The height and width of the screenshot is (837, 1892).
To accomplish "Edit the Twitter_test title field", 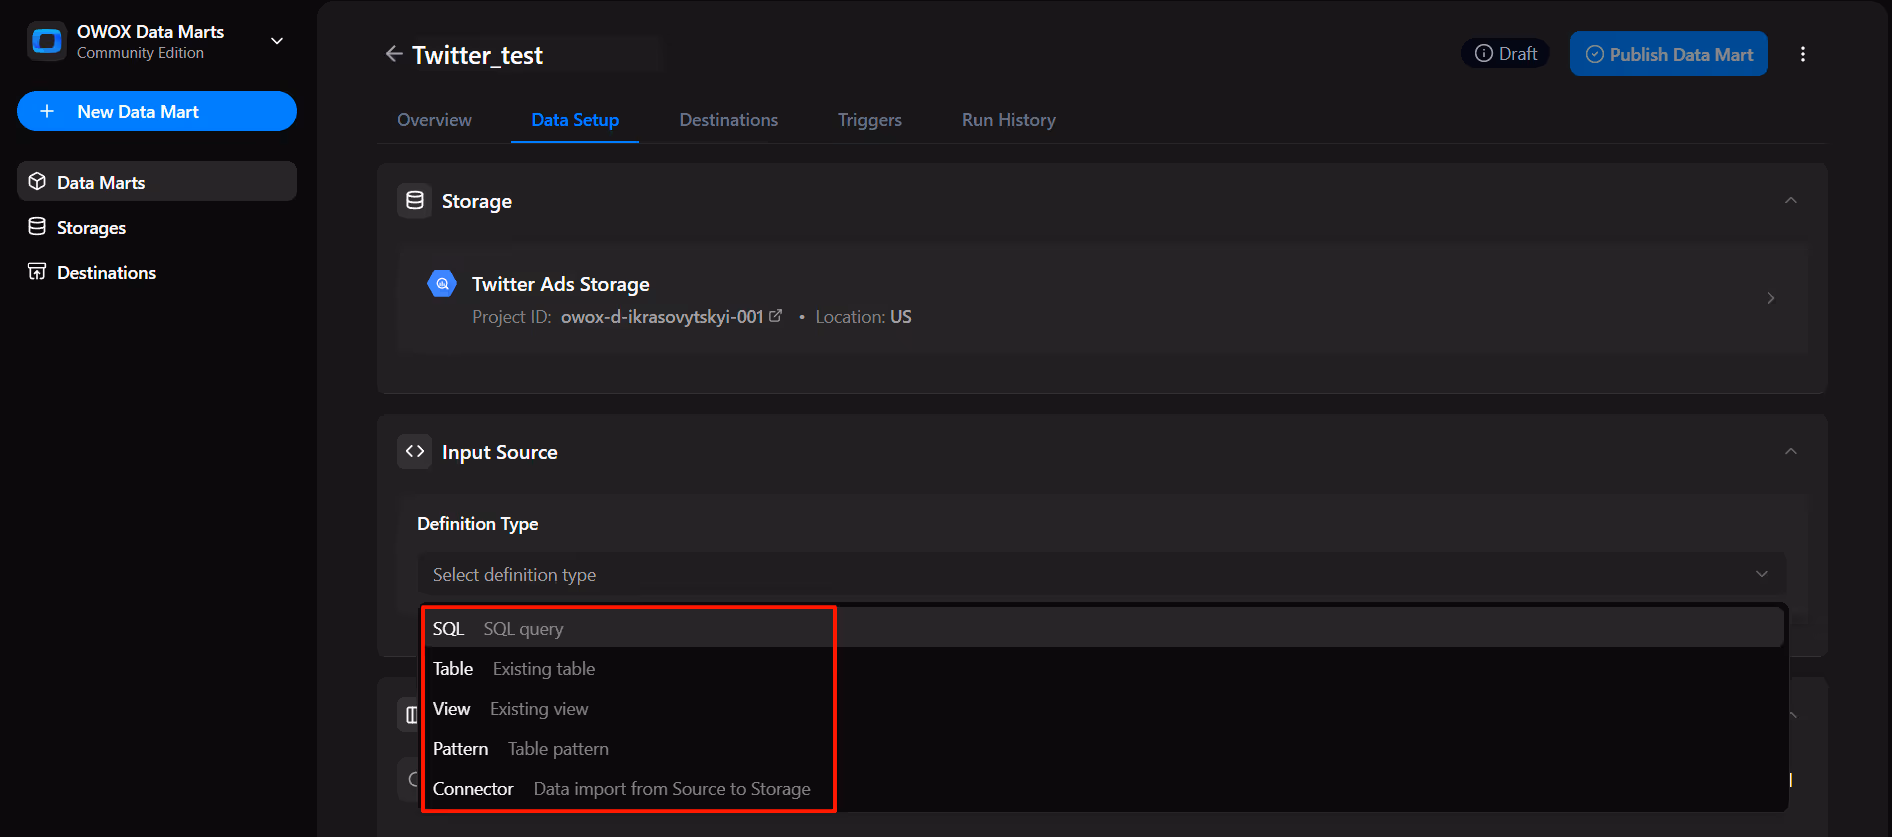I will click(x=537, y=55).
